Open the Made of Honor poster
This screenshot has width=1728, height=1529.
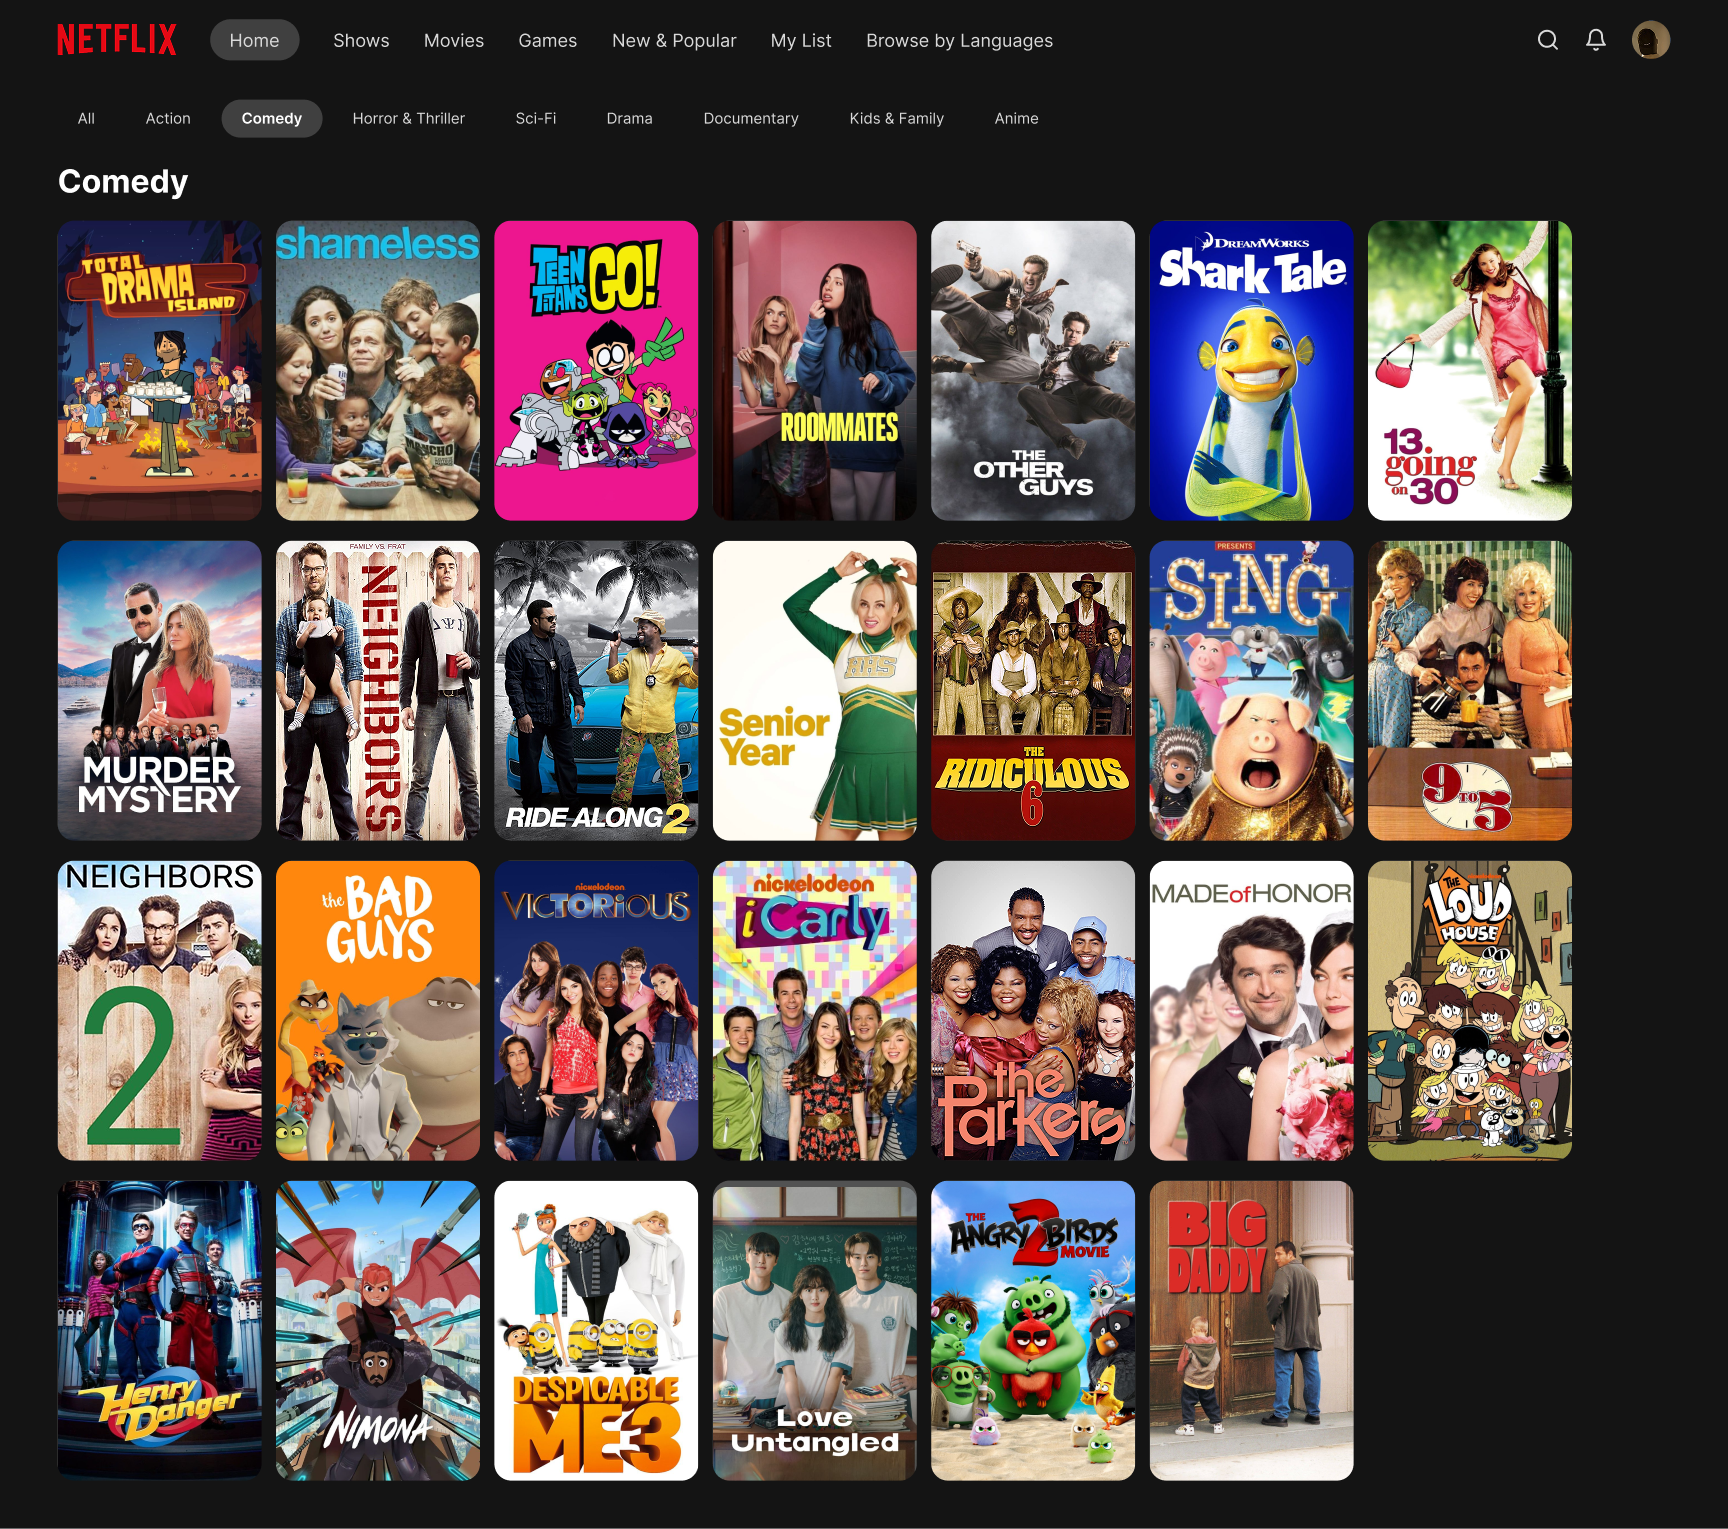pyautogui.click(x=1251, y=1011)
